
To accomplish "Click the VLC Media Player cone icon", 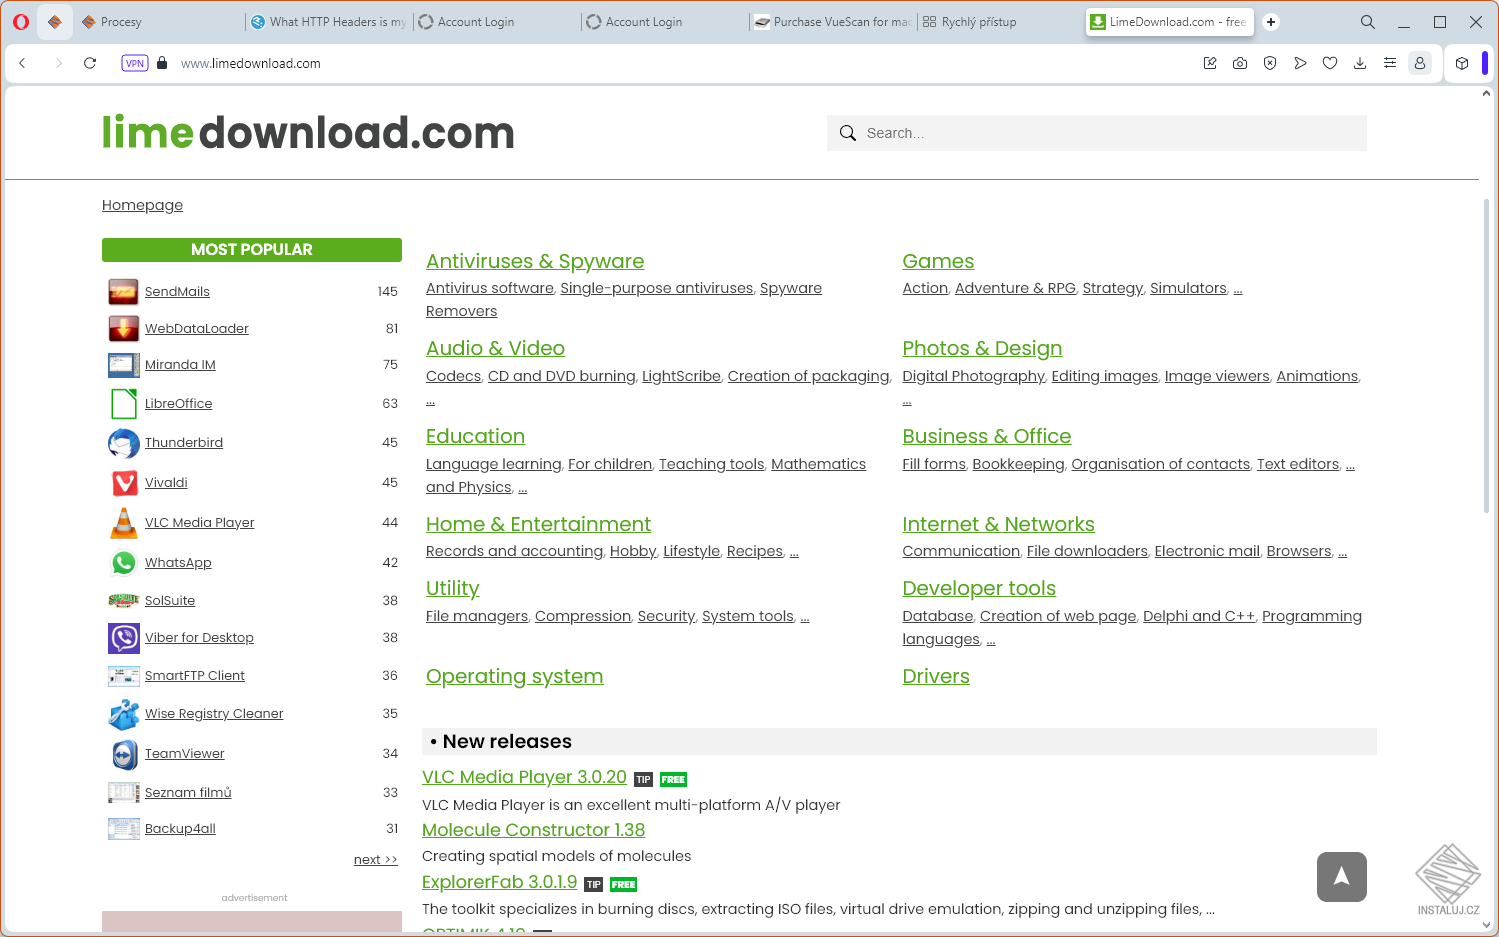I will (123, 522).
